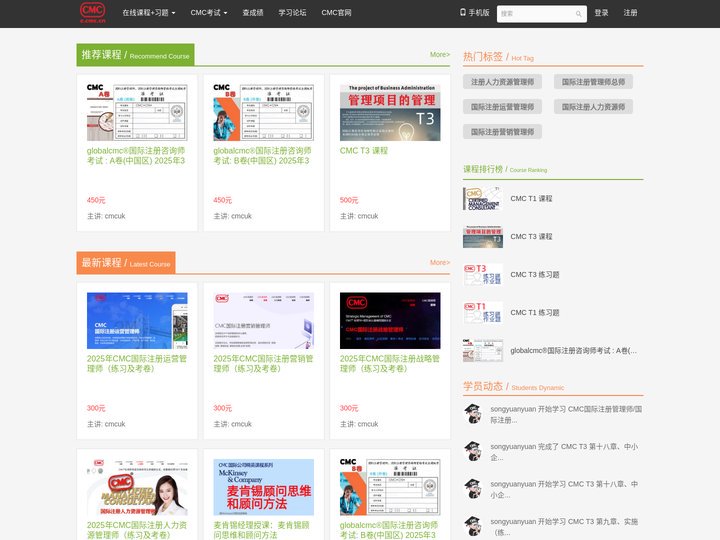Open recommended globalcmc B卷(中国区) course title
This screenshot has height=540, width=720.
coord(263,156)
